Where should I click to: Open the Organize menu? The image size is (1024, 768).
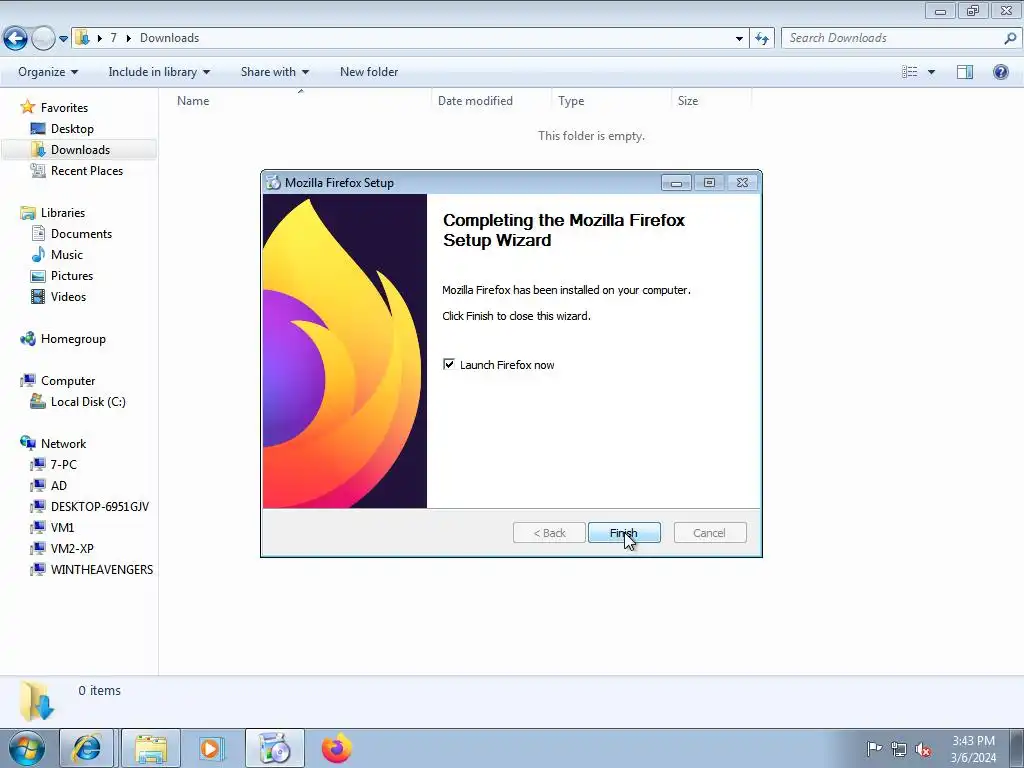point(48,72)
